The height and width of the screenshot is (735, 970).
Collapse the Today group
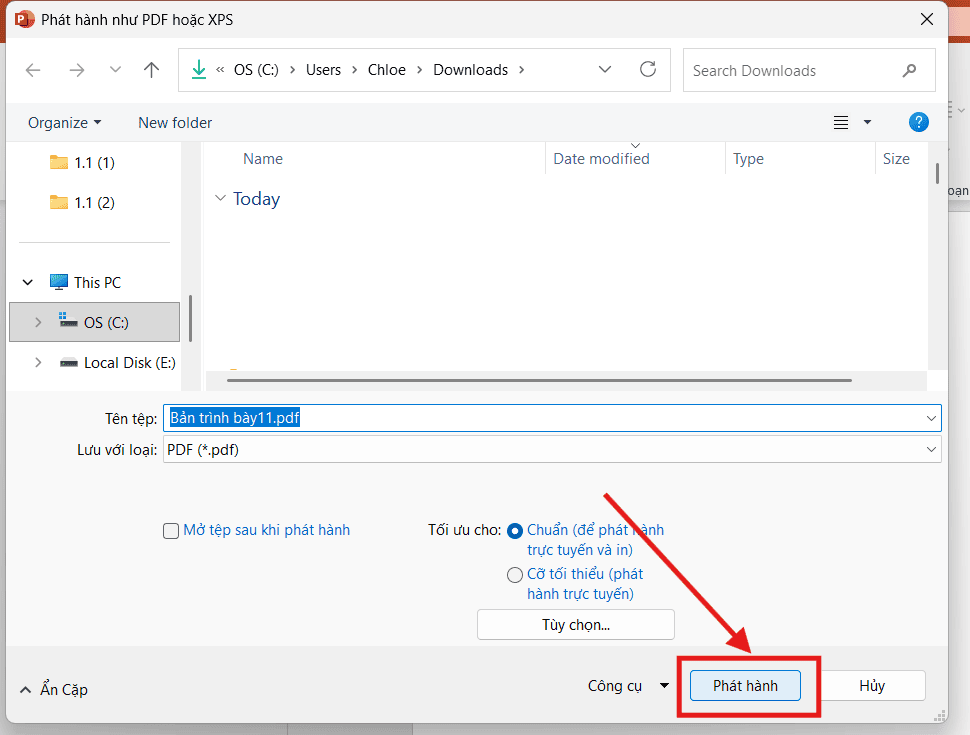(x=221, y=199)
